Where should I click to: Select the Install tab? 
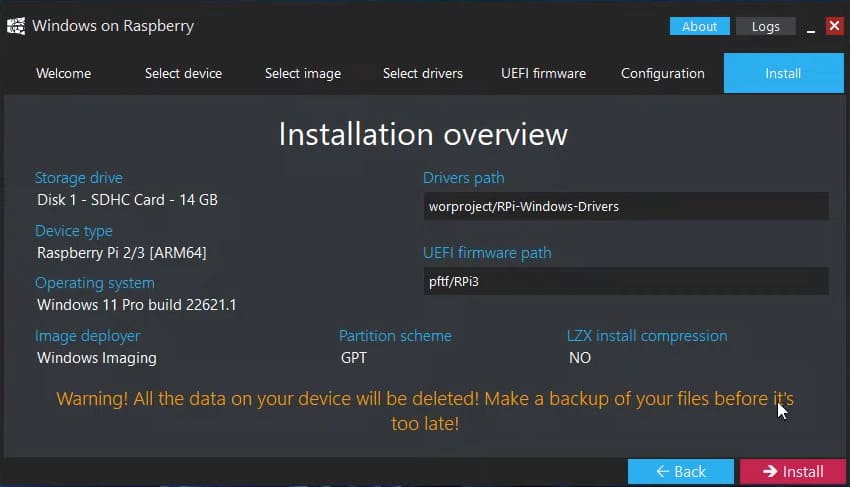pyautogui.click(x=783, y=73)
